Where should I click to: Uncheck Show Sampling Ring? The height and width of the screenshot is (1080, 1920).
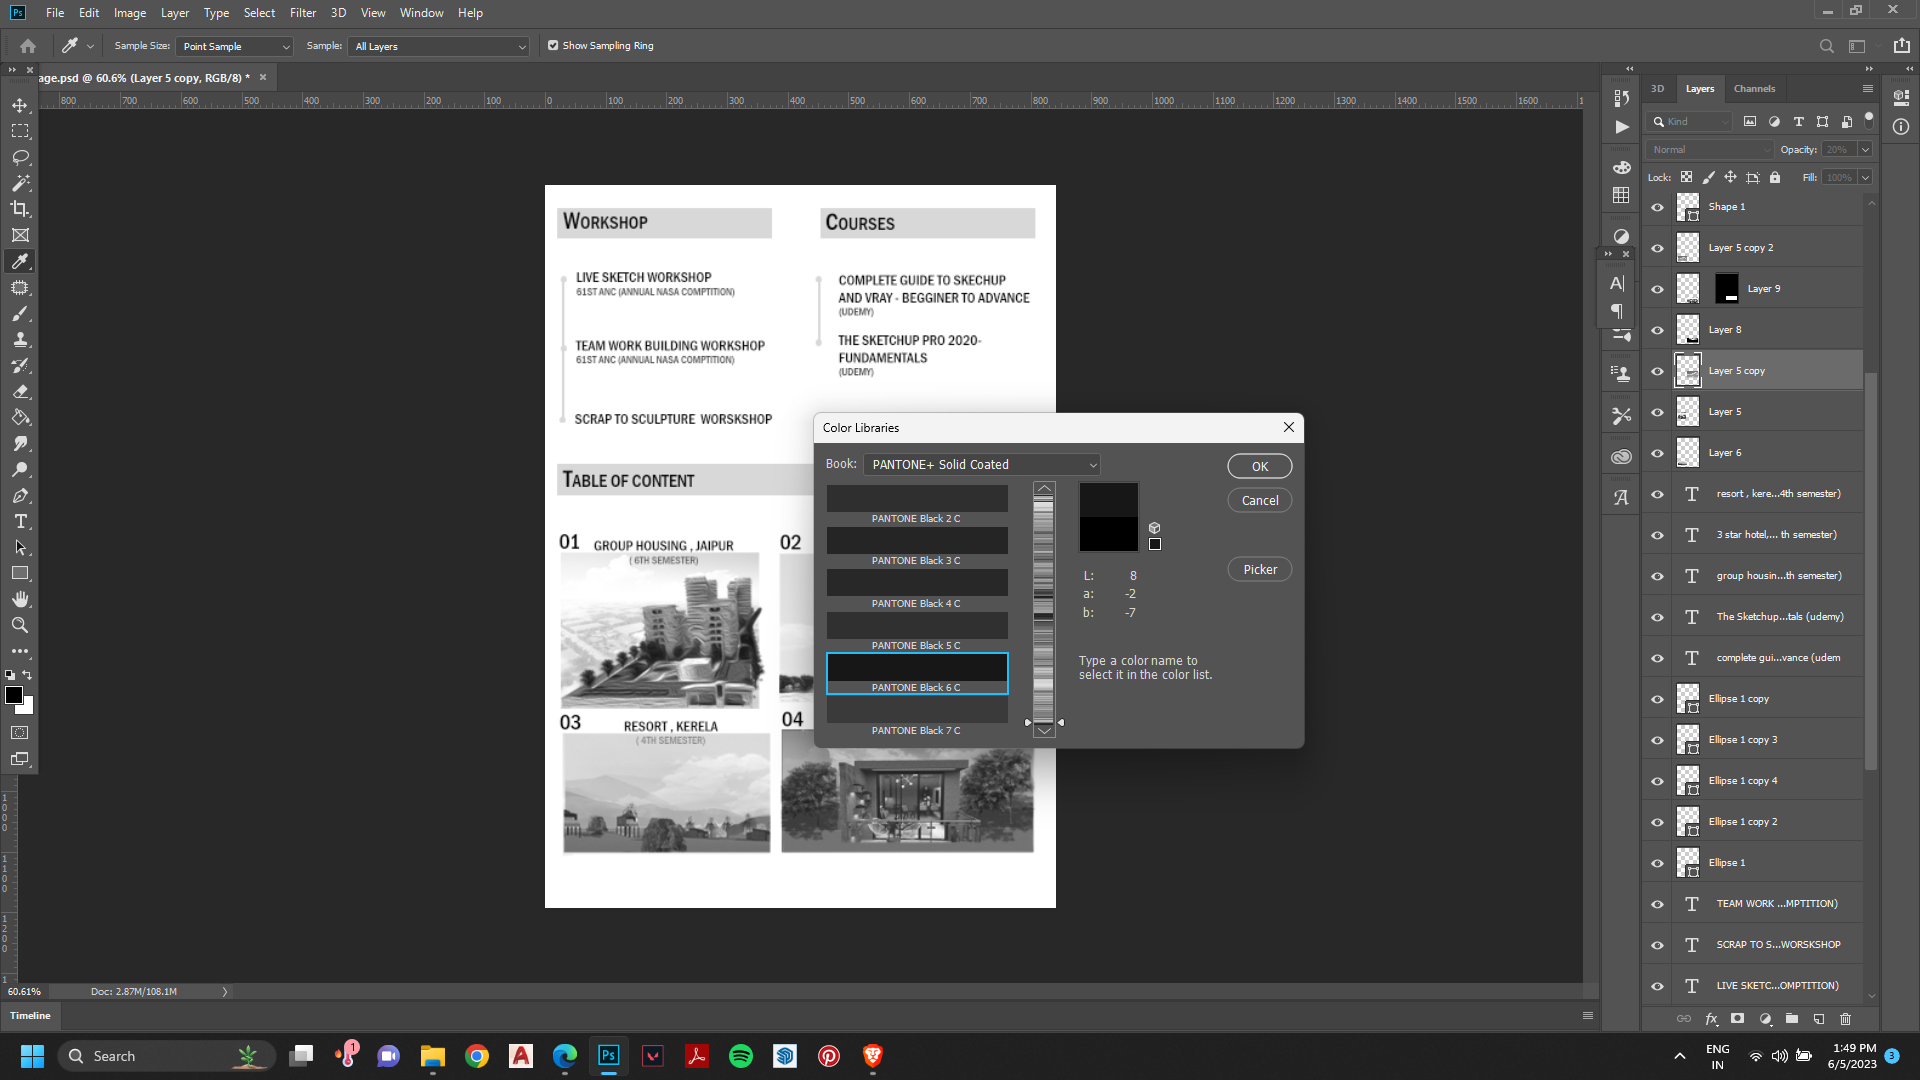click(x=553, y=45)
